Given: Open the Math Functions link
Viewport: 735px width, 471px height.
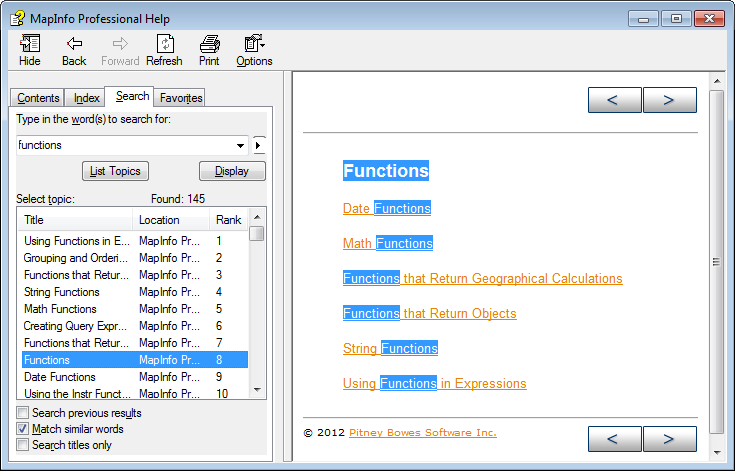Looking at the screenshot, I should [388, 243].
